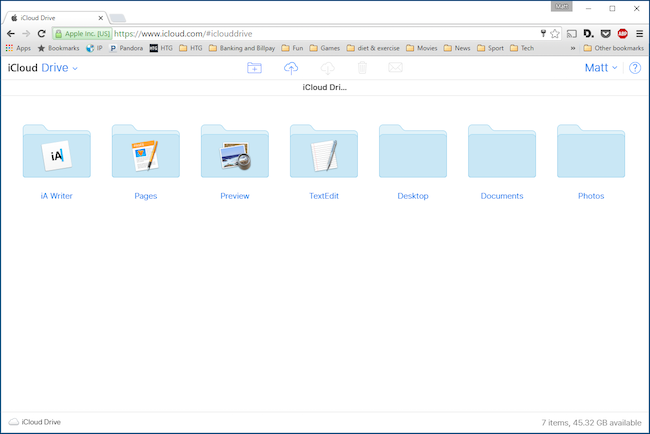Open the Chrome hamburger menu
Image resolution: width=650 pixels, height=434 pixels.
click(640, 34)
